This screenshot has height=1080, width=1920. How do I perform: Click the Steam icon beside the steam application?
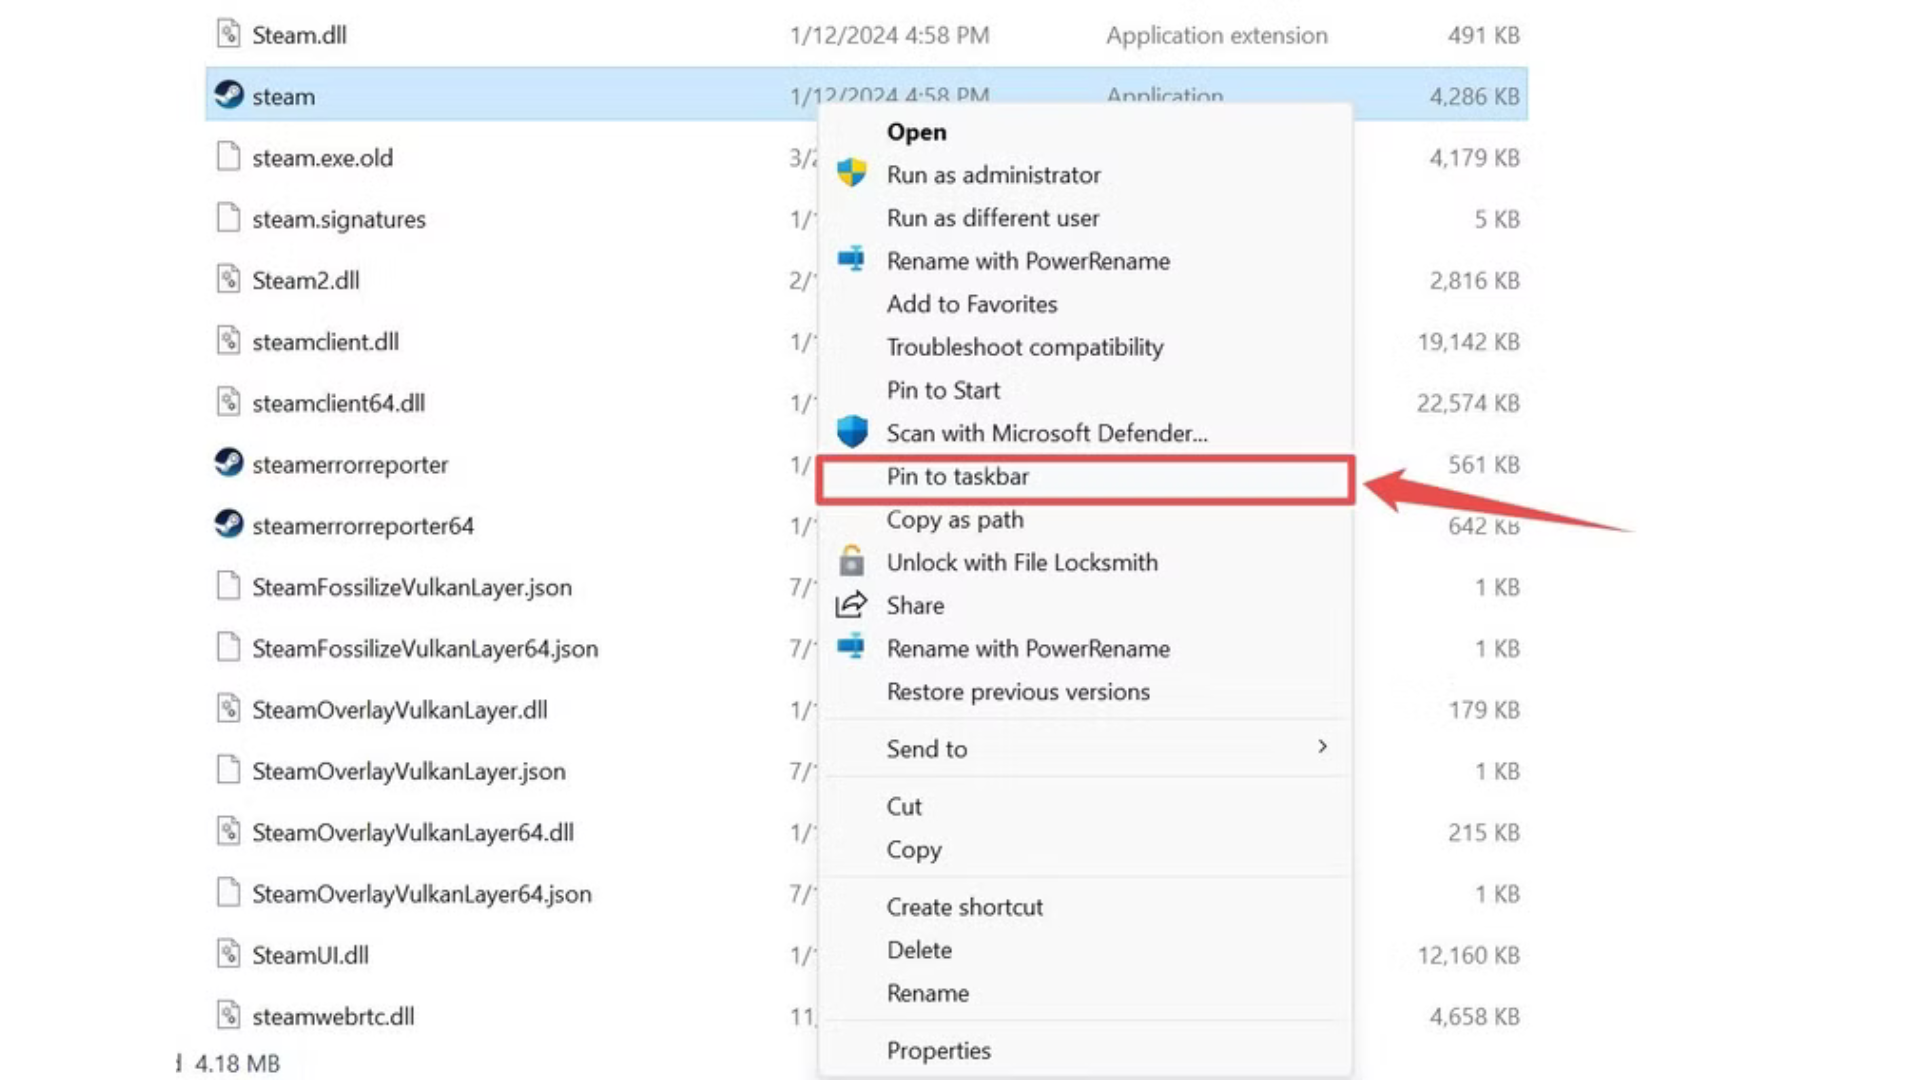[x=231, y=95]
